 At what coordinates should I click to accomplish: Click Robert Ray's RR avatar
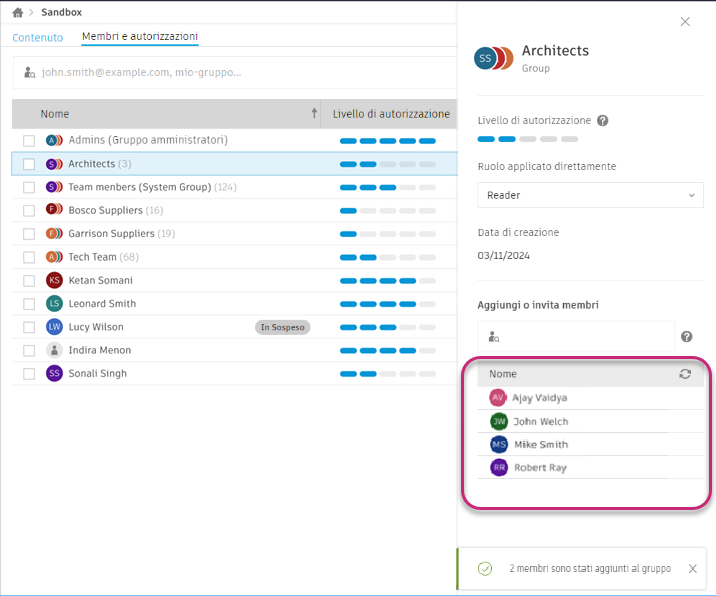tap(499, 467)
